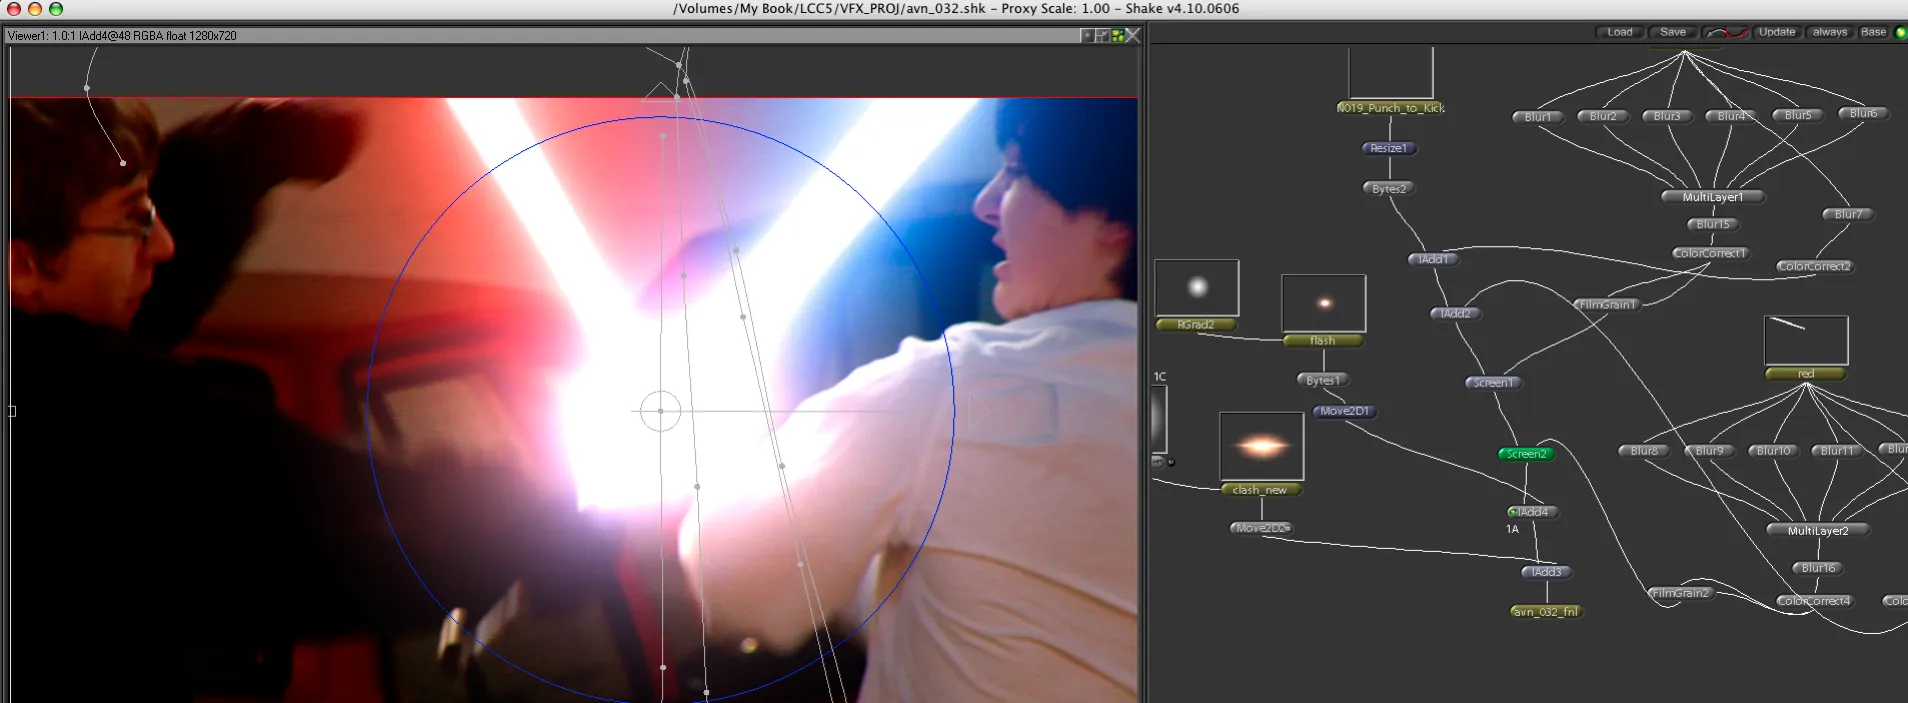Close the Viewer1 pane with X icon
This screenshot has width=1908, height=703.
(1133, 35)
